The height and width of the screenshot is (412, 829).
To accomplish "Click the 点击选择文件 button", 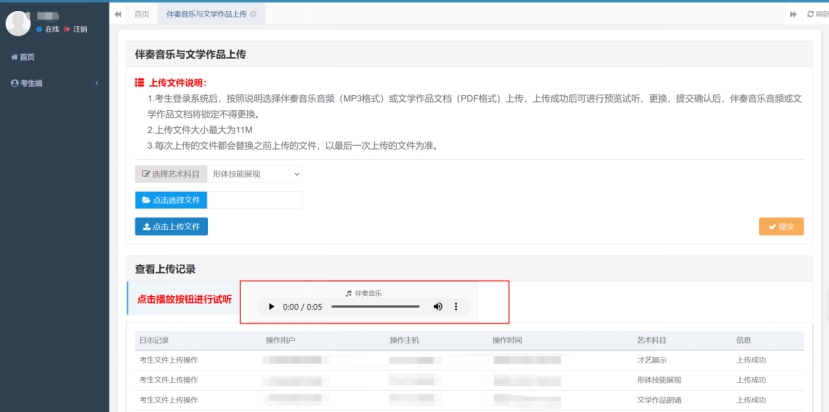I will [171, 200].
